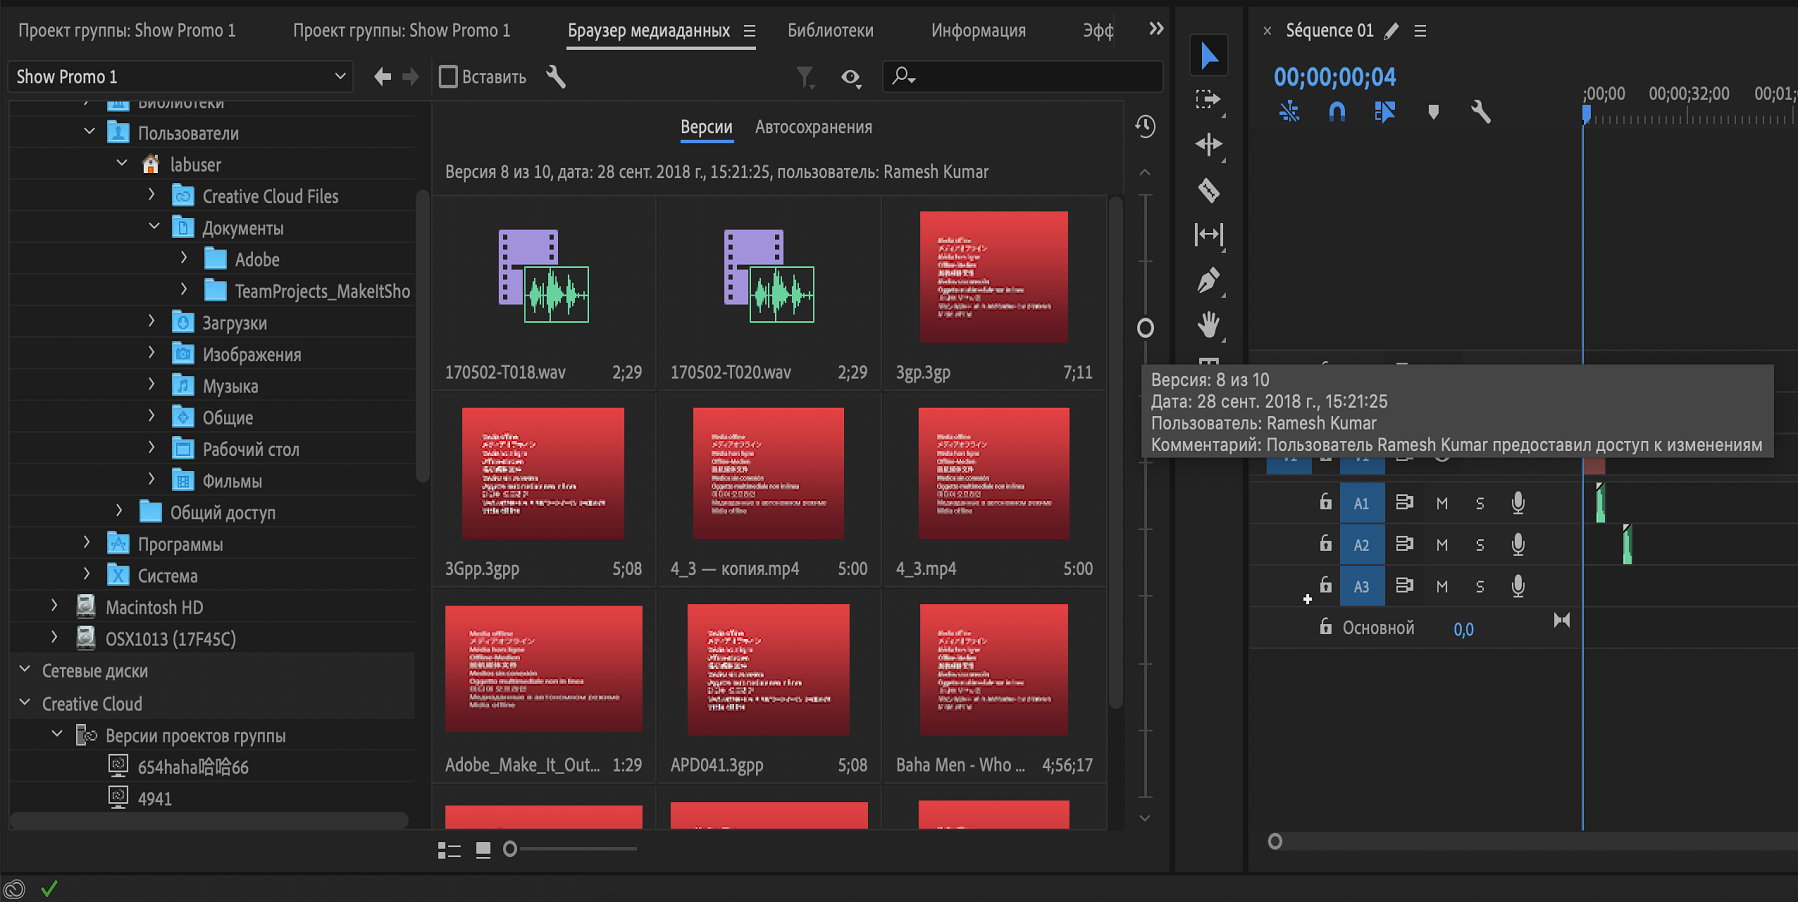This screenshot has height=902, width=1798.
Task: Open the Информация panel tab
Action: click(978, 31)
